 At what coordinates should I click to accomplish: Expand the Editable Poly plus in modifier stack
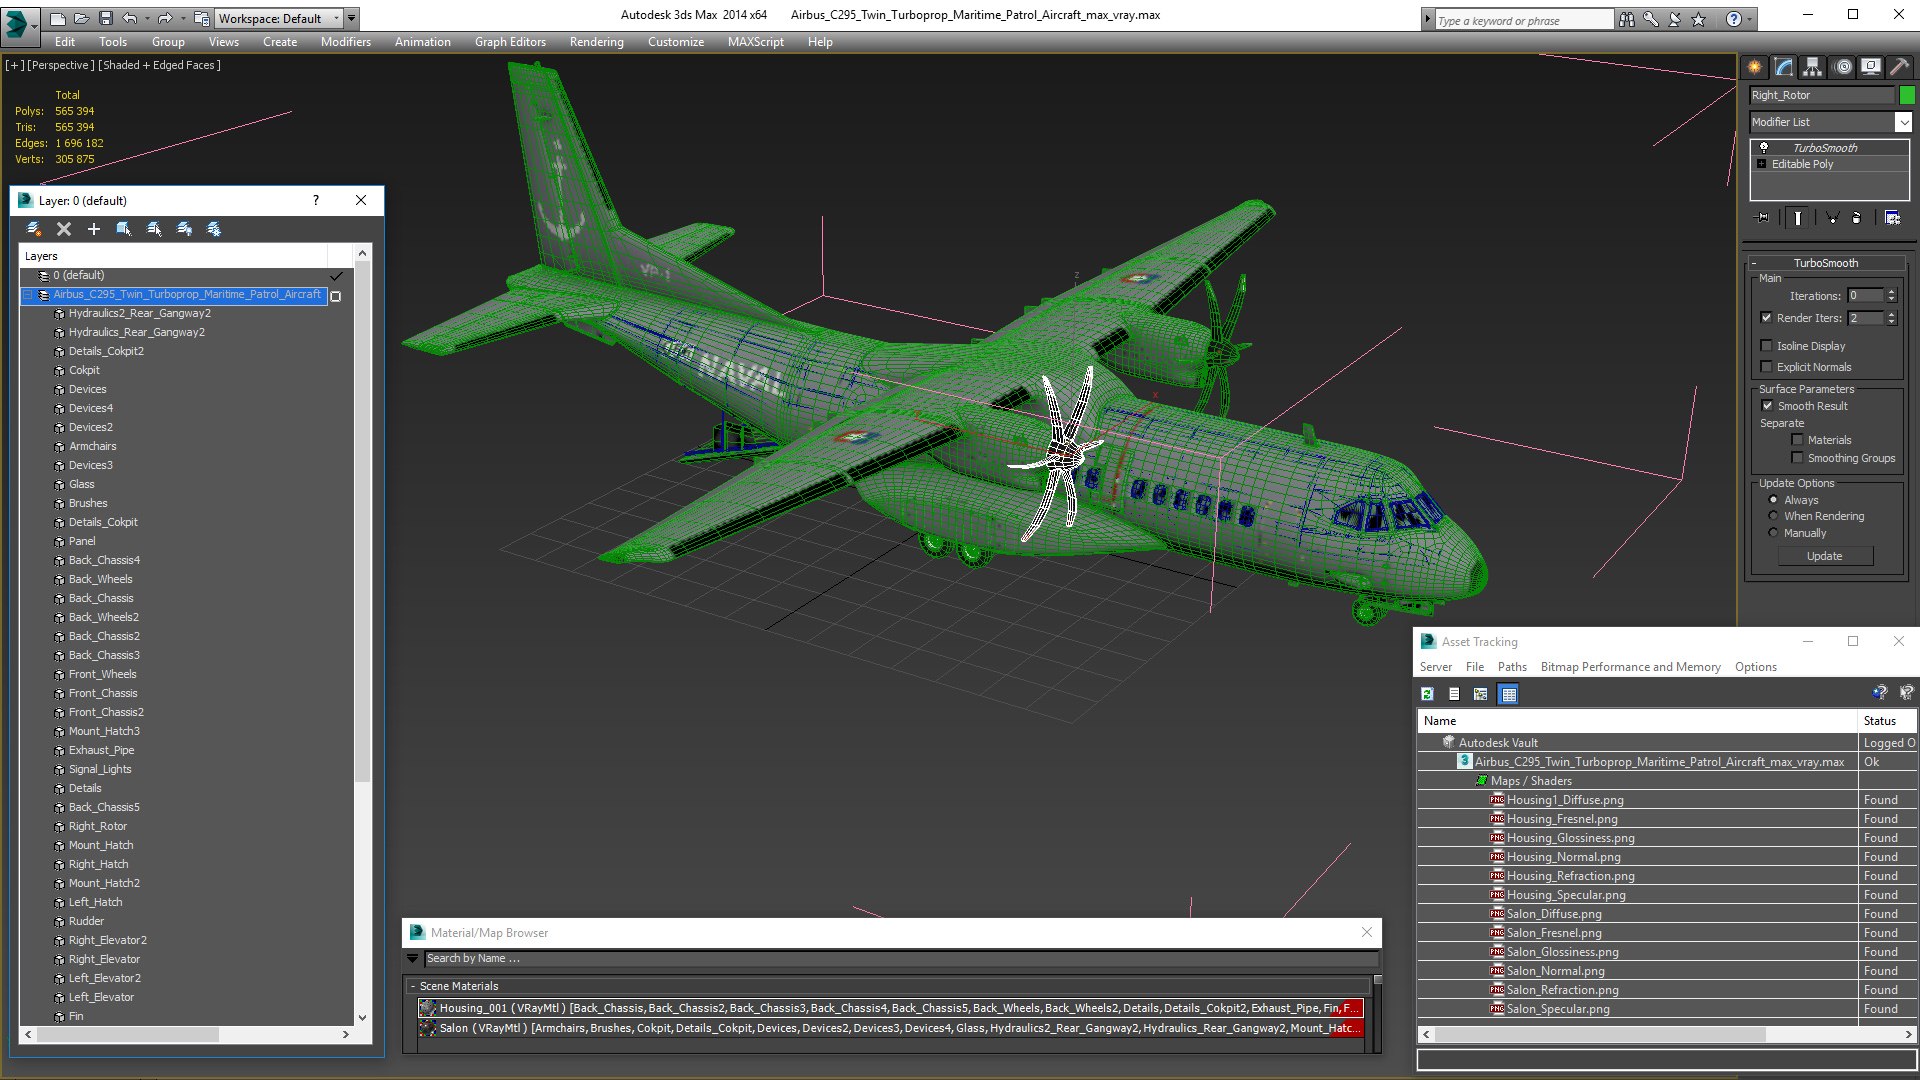tap(1762, 164)
